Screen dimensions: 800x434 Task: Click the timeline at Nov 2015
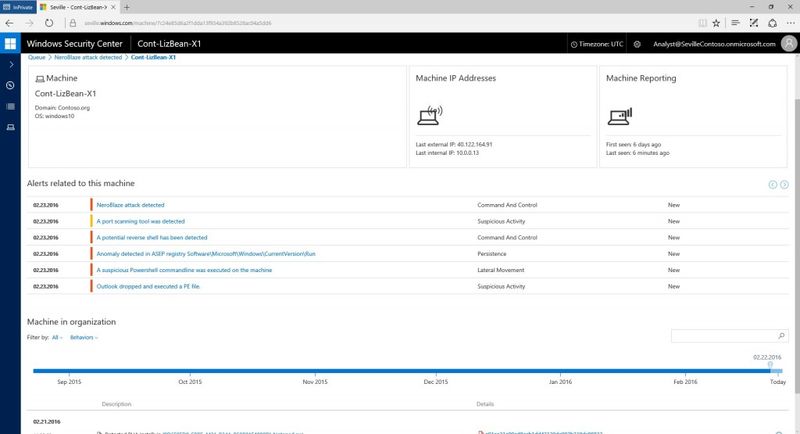pos(315,381)
